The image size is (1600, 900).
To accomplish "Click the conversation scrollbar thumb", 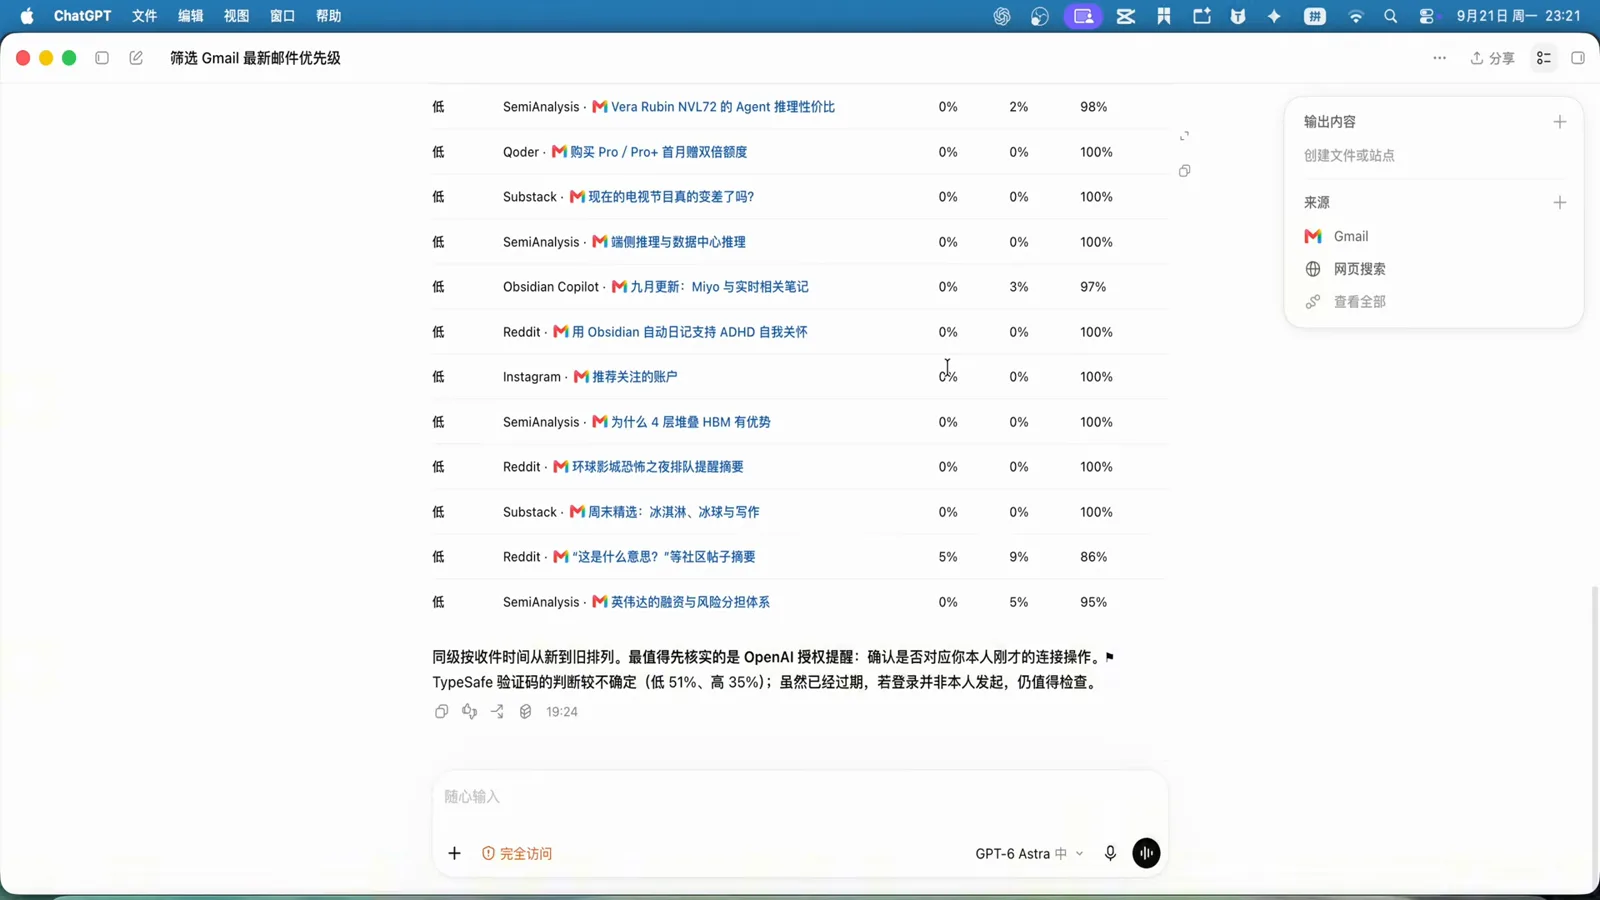I will [1594, 736].
